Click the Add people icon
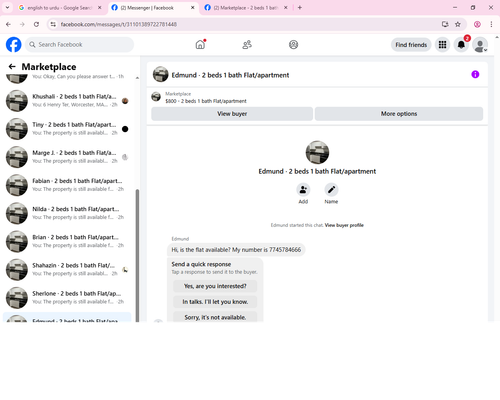This screenshot has width=500, height=400. [x=303, y=190]
